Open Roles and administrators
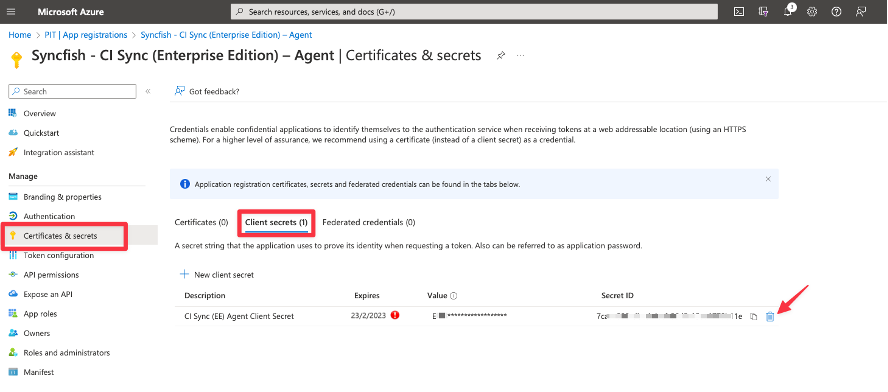The image size is (888, 392). pos(67,353)
